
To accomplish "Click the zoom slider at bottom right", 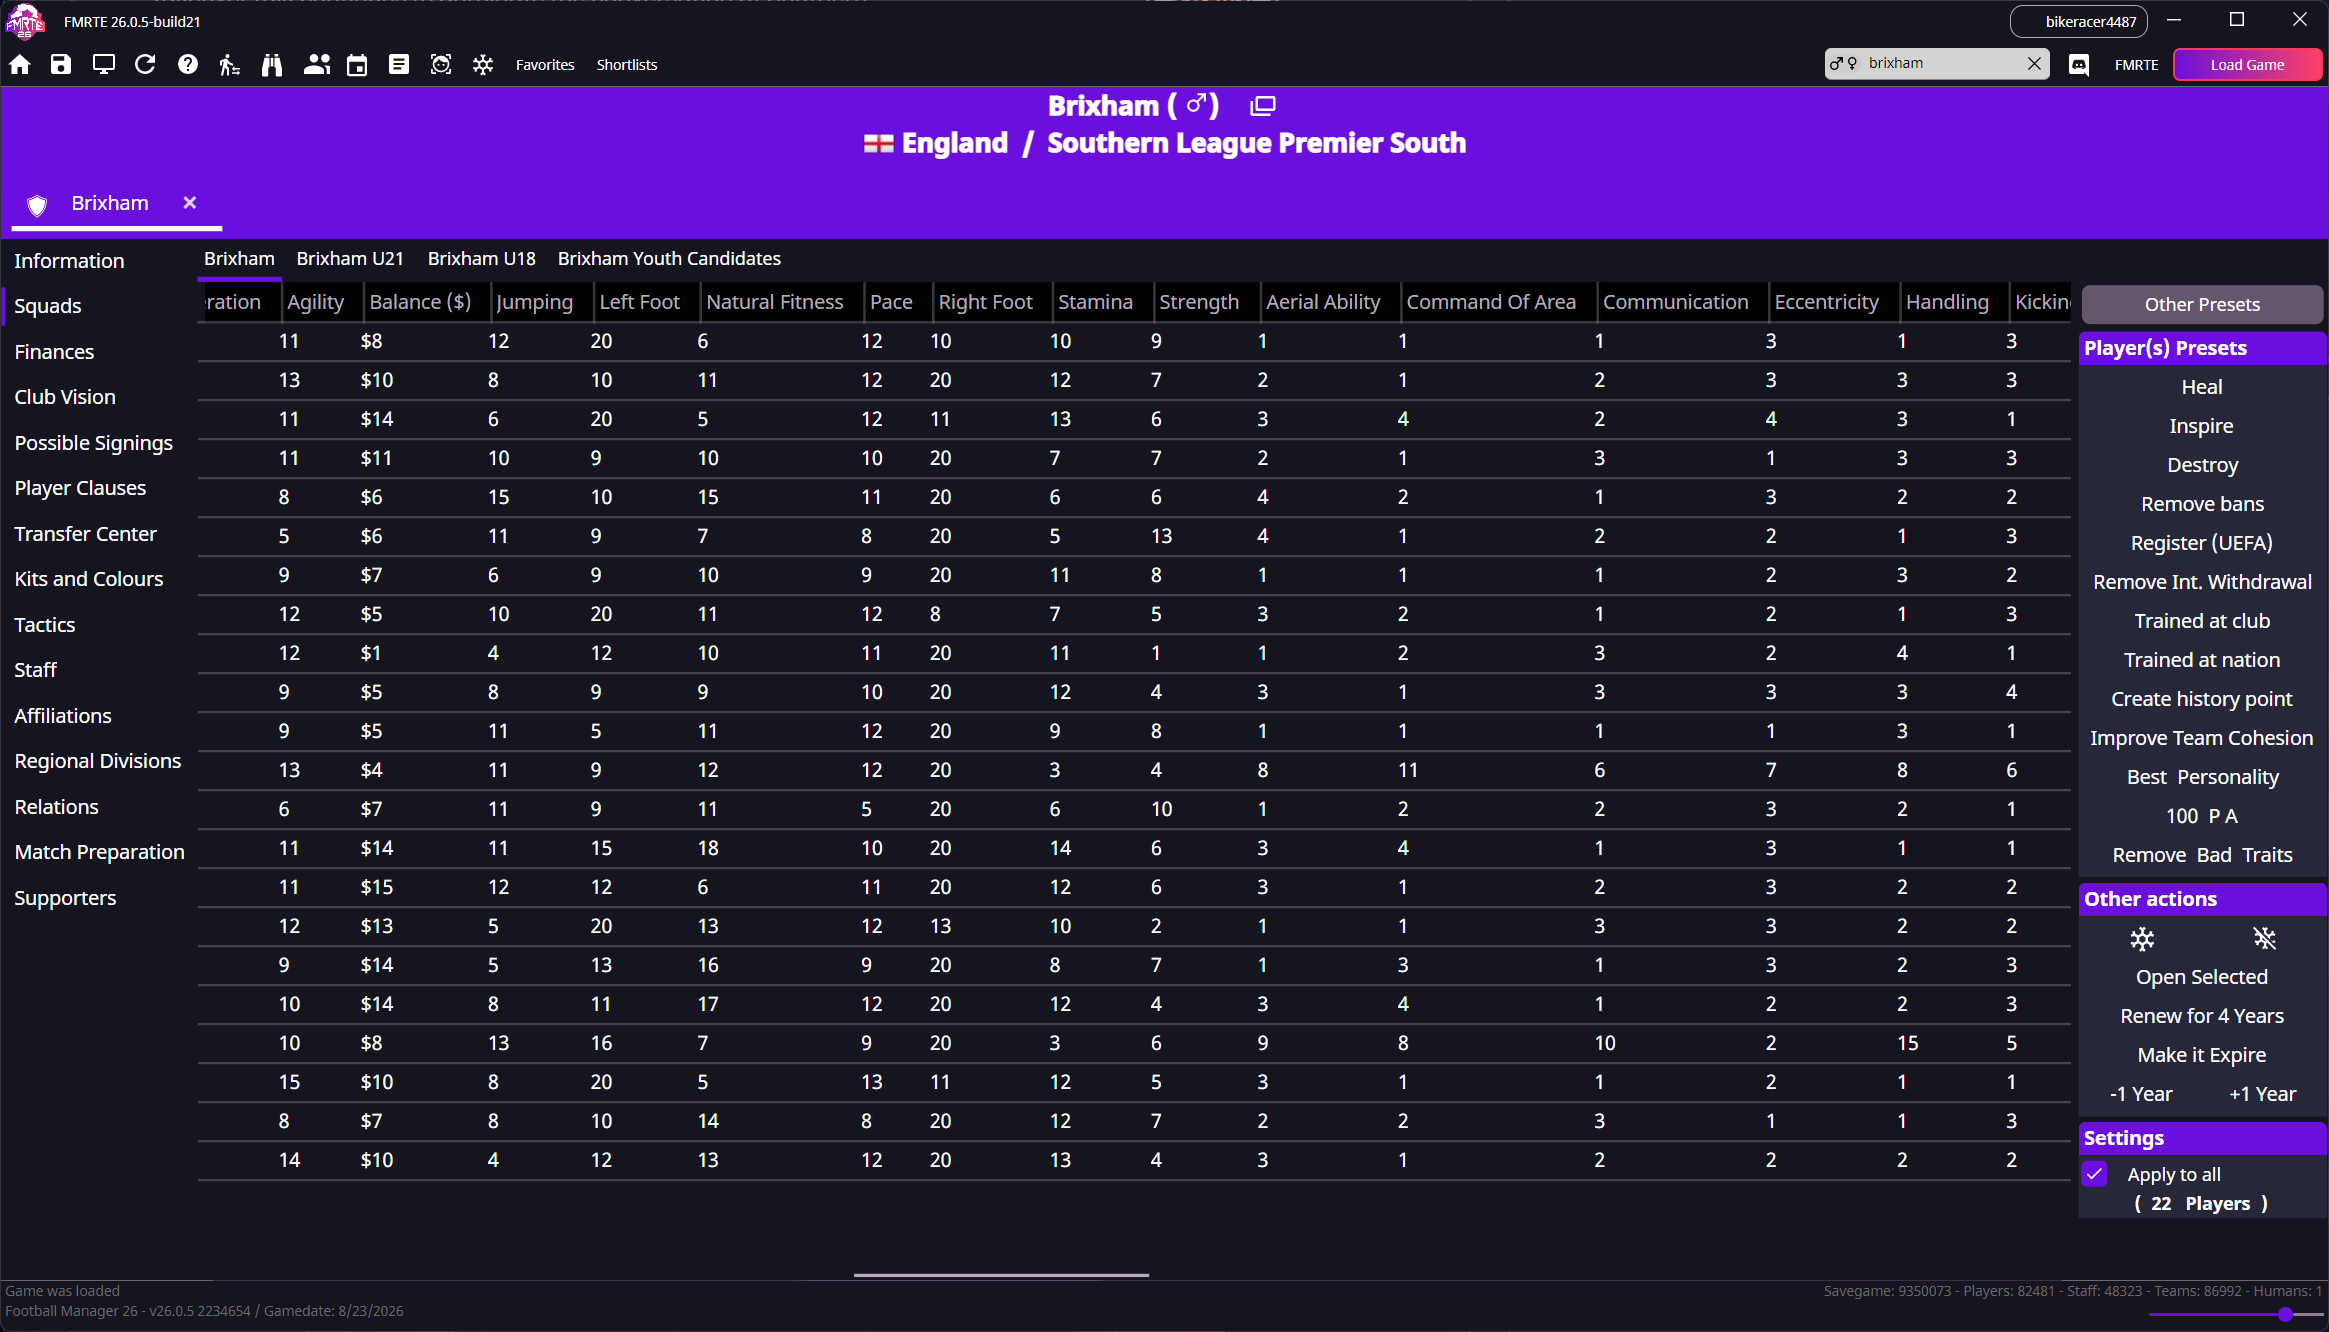I will point(2285,1314).
